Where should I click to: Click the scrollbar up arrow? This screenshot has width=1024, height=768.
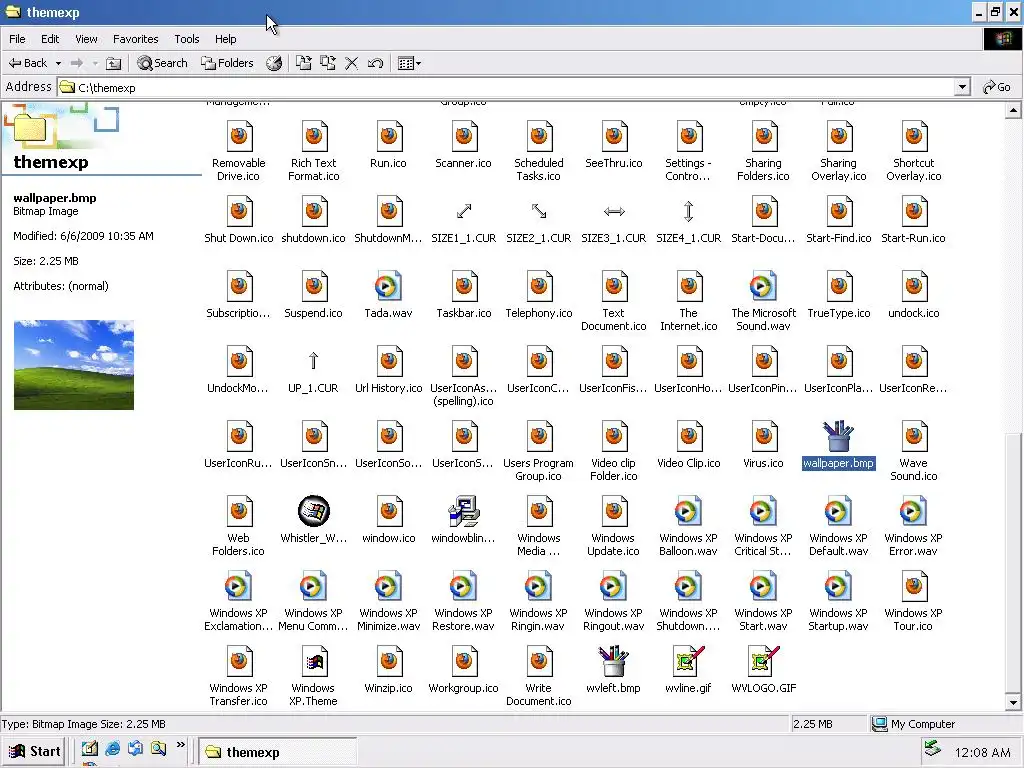(1013, 110)
